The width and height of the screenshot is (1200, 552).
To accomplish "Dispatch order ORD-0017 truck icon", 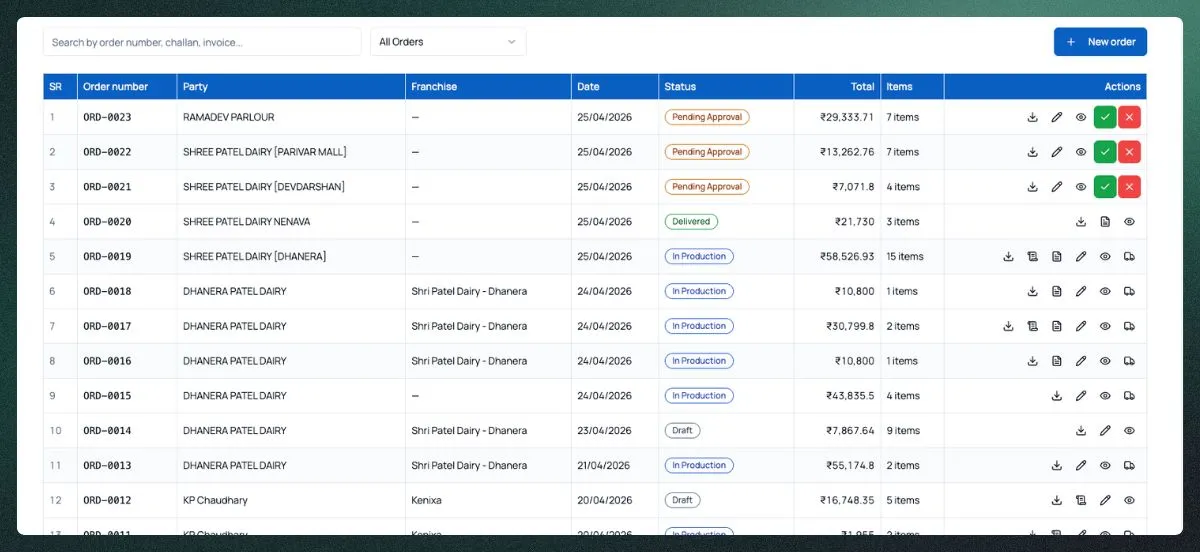I will pos(1129,326).
